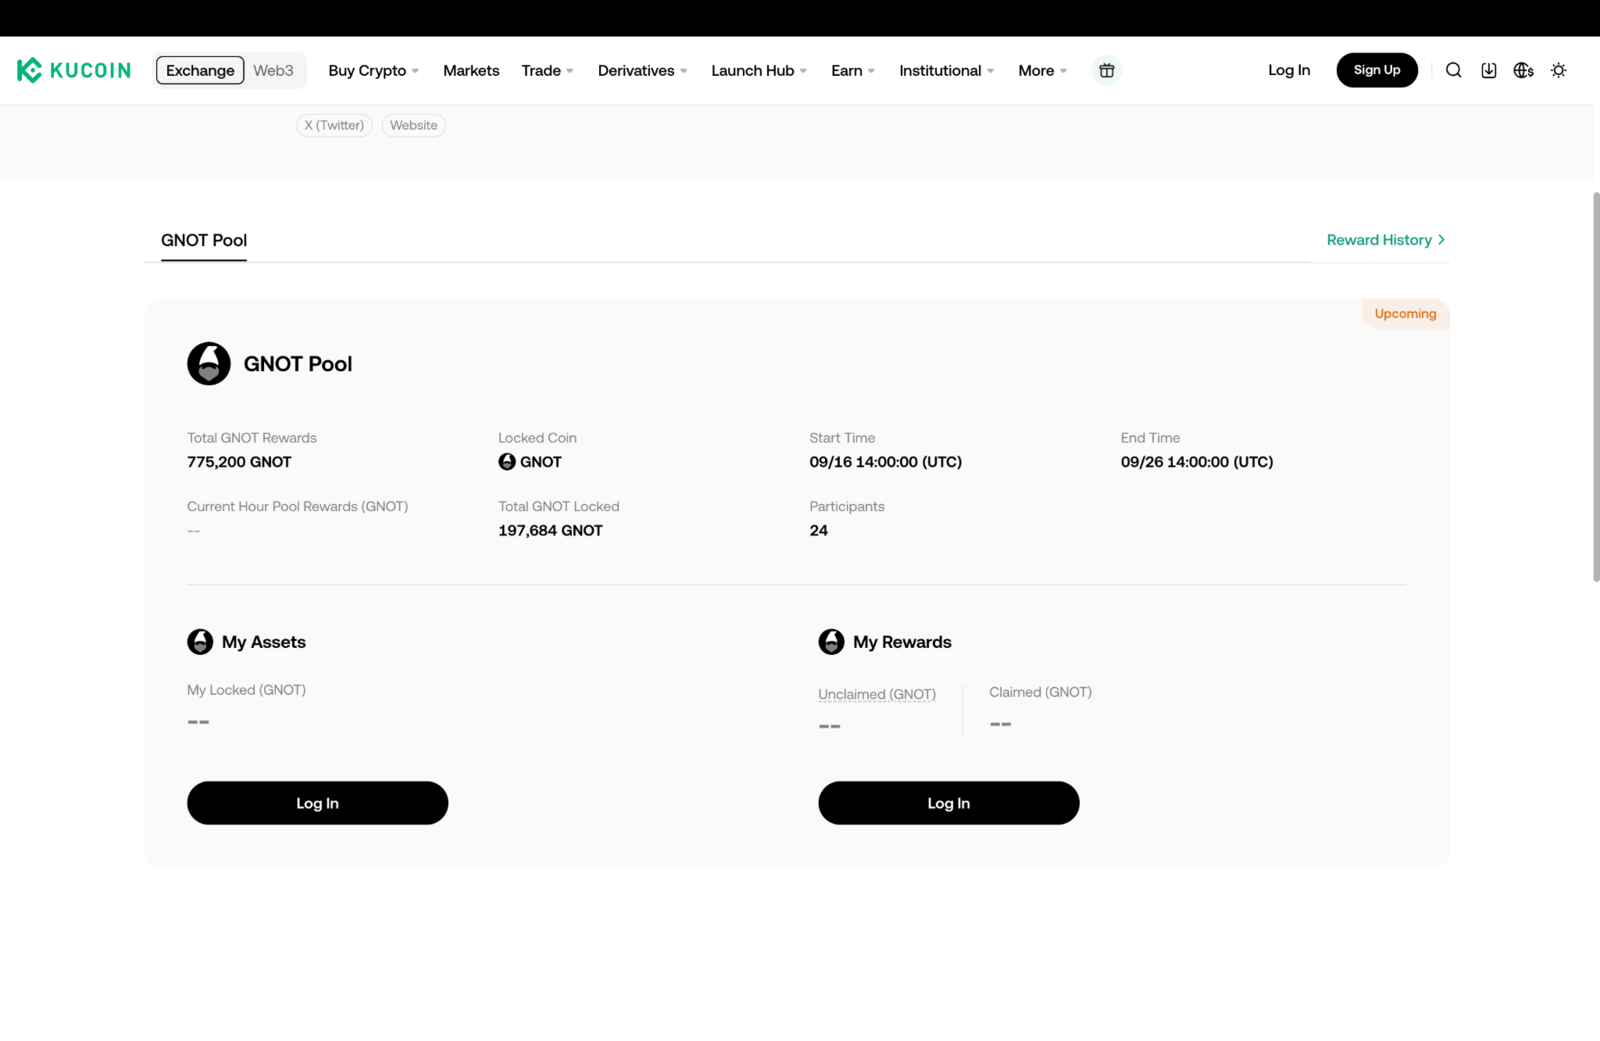Click the Upcoming status badge
This screenshot has width=1600, height=1041.
point(1405,313)
